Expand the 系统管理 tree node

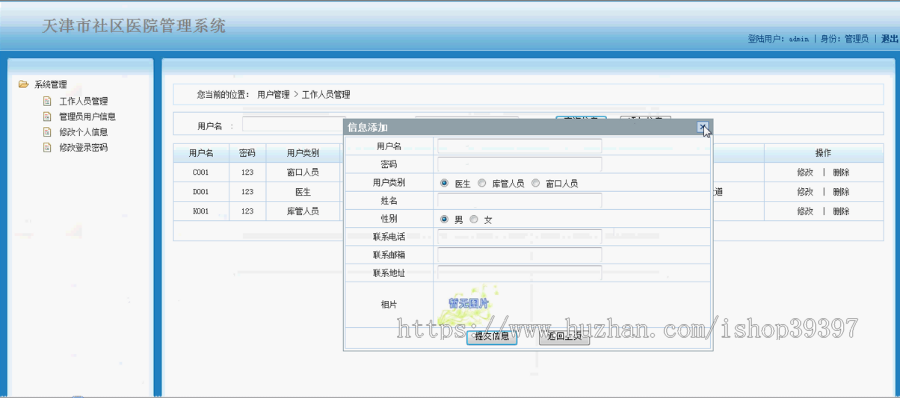tap(51, 84)
